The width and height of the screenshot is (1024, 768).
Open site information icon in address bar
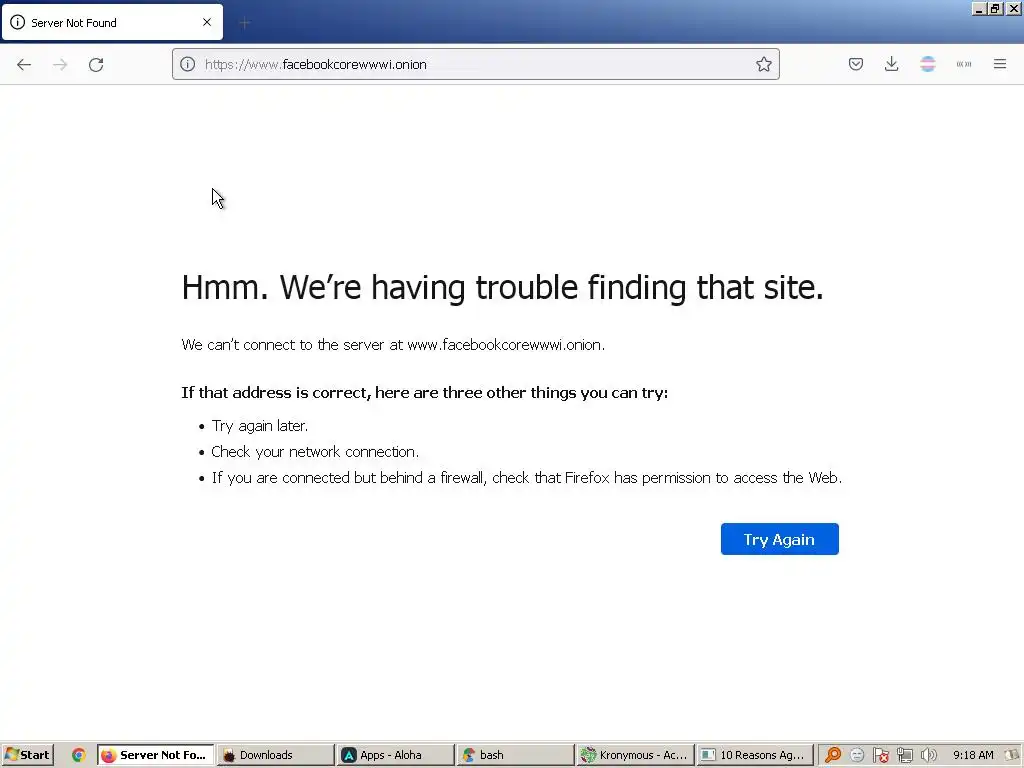click(x=187, y=64)
